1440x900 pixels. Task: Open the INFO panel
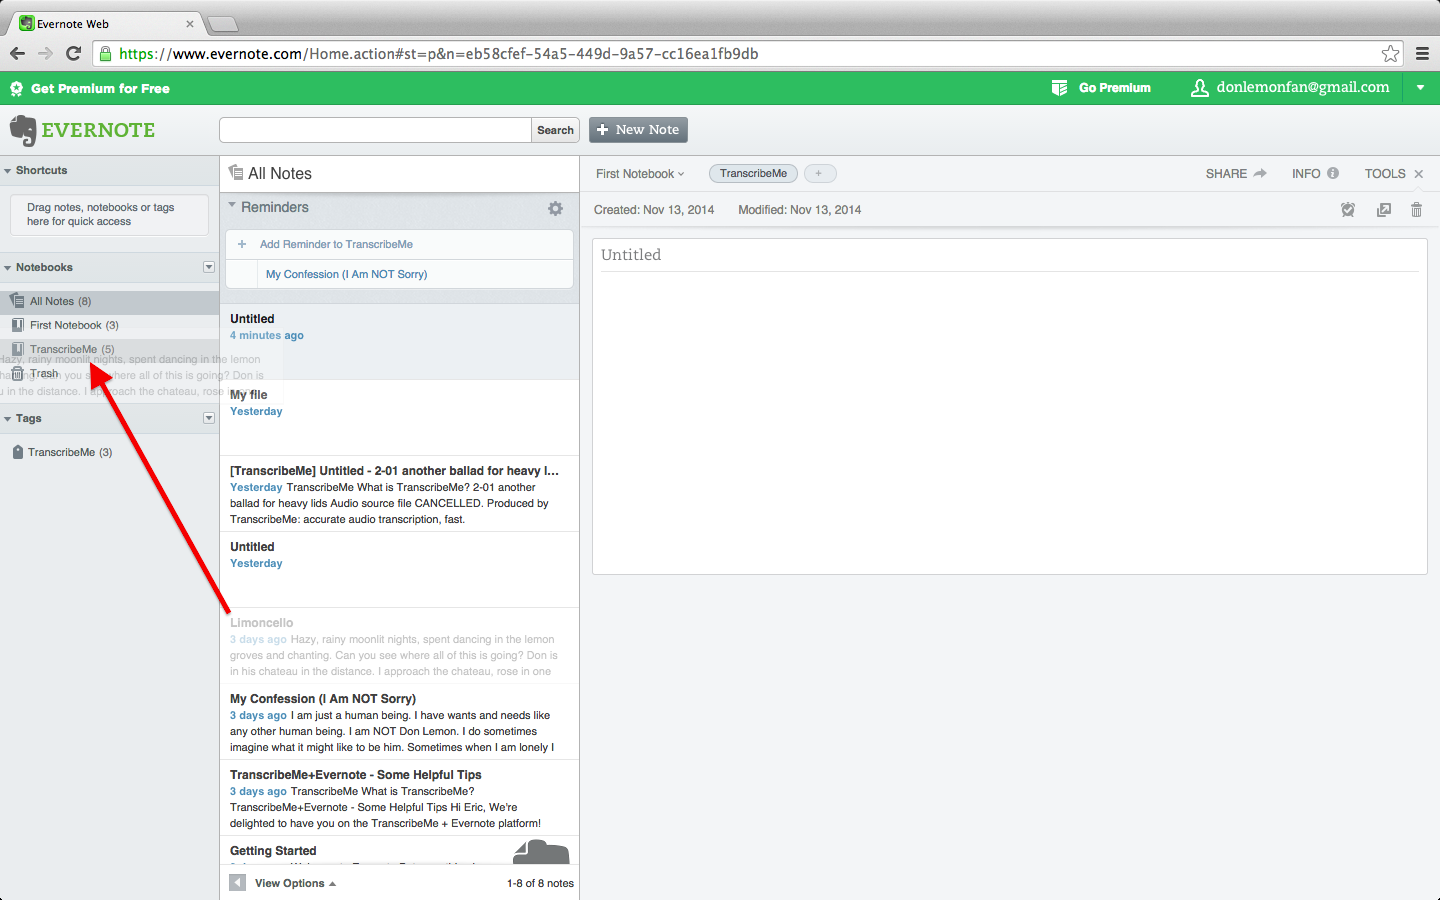point(1306,174)
